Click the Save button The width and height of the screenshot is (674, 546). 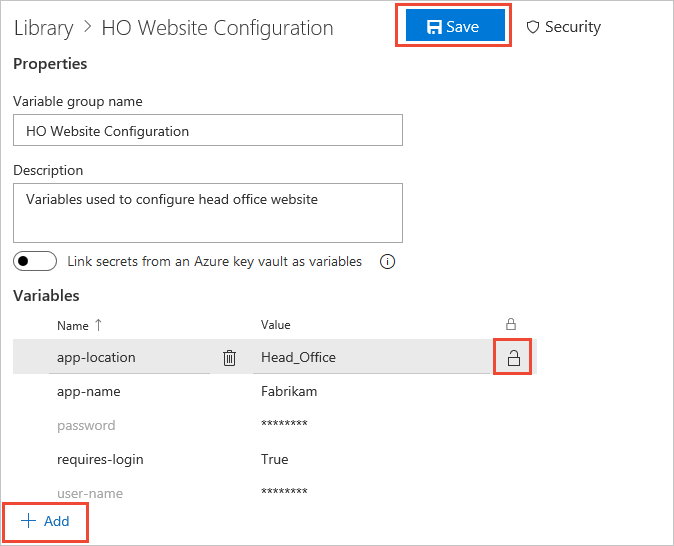click(x=454, y=27)
